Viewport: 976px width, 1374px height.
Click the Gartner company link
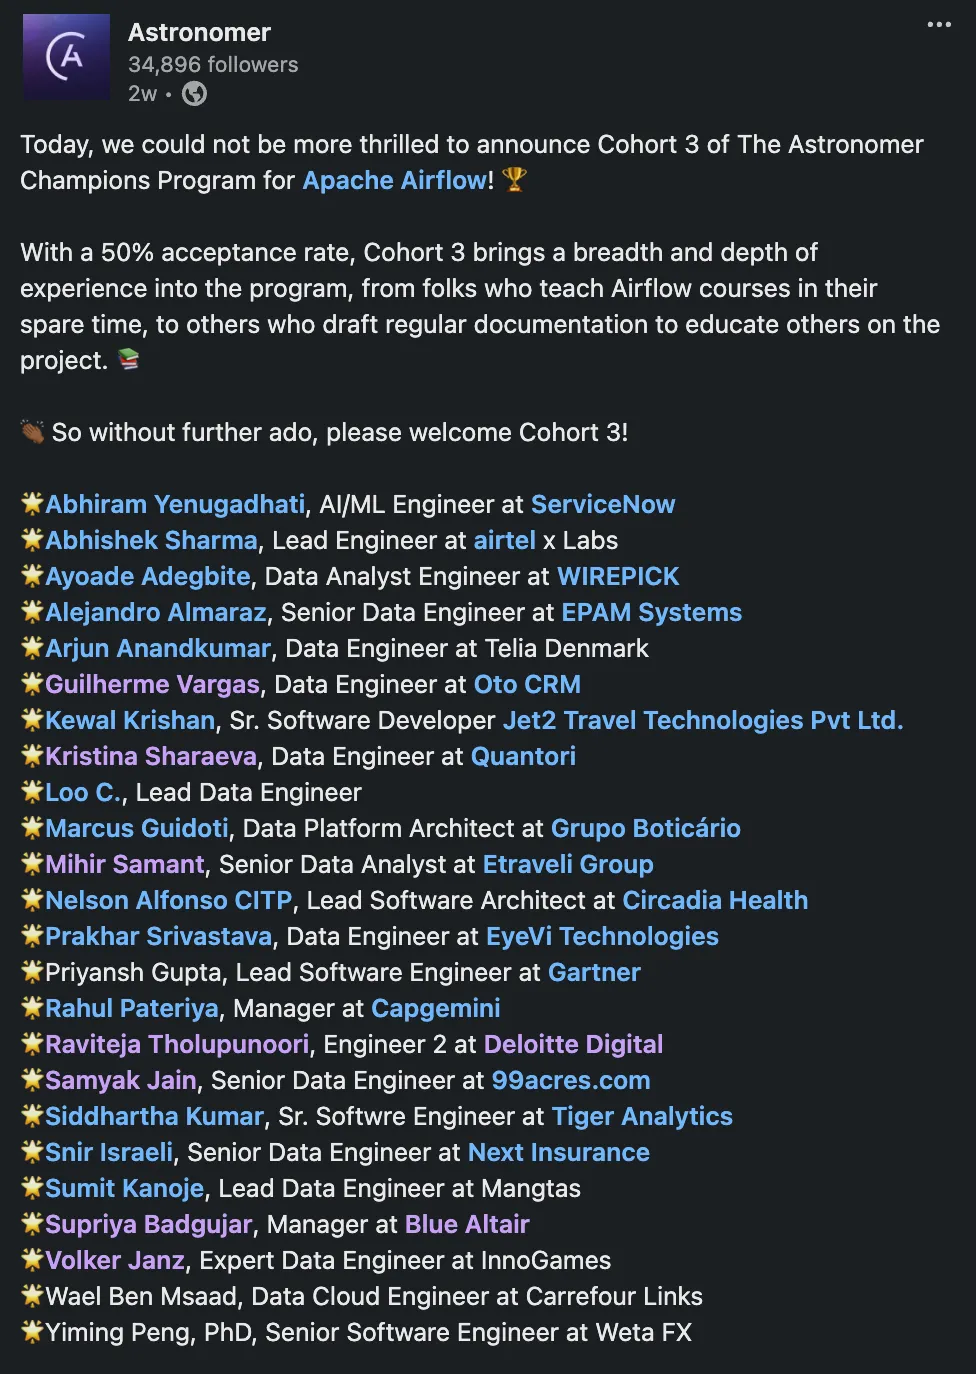594,972
